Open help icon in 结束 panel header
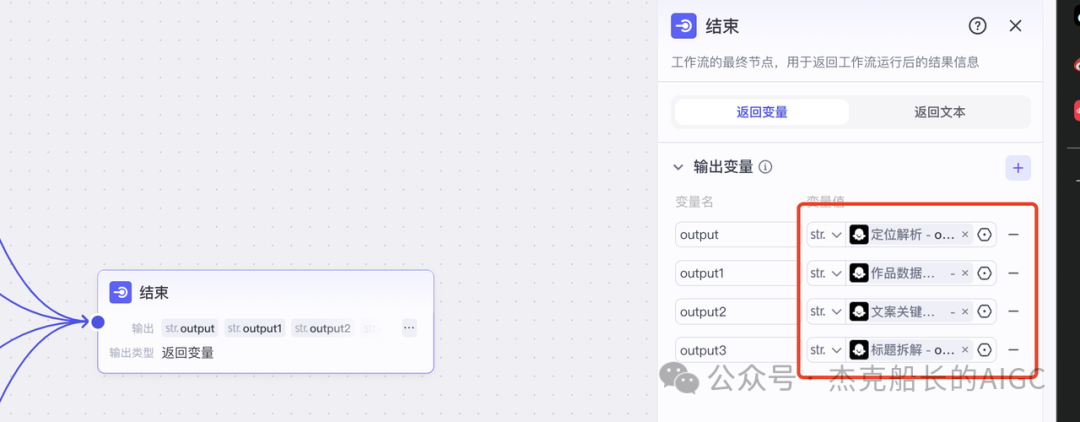1080x422 pixels. [977, 26]
